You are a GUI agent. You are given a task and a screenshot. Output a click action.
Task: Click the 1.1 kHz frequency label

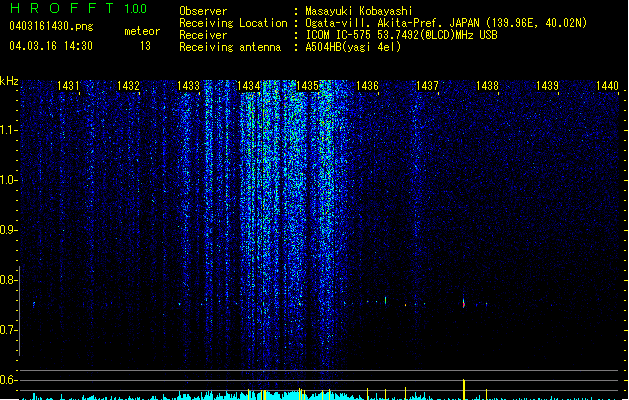click(8, 130)
